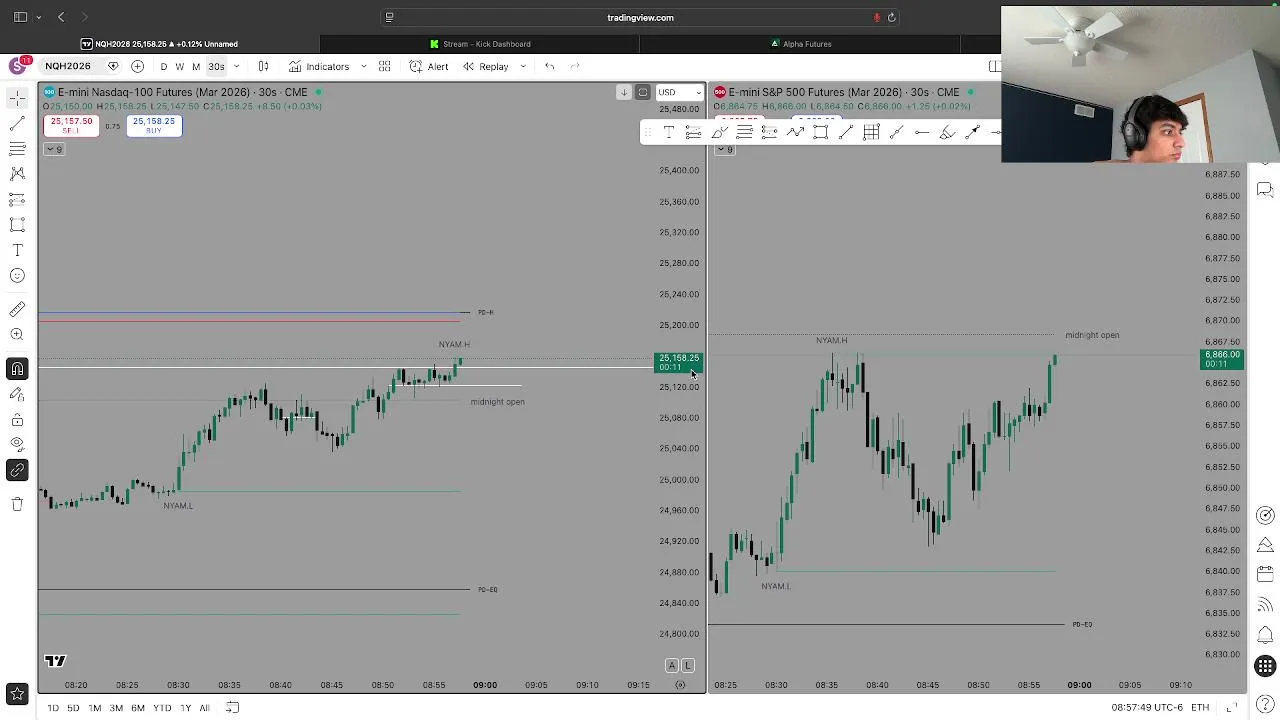Toggle auto scale A on Nasdaq chart

click(x=672, y=665)
